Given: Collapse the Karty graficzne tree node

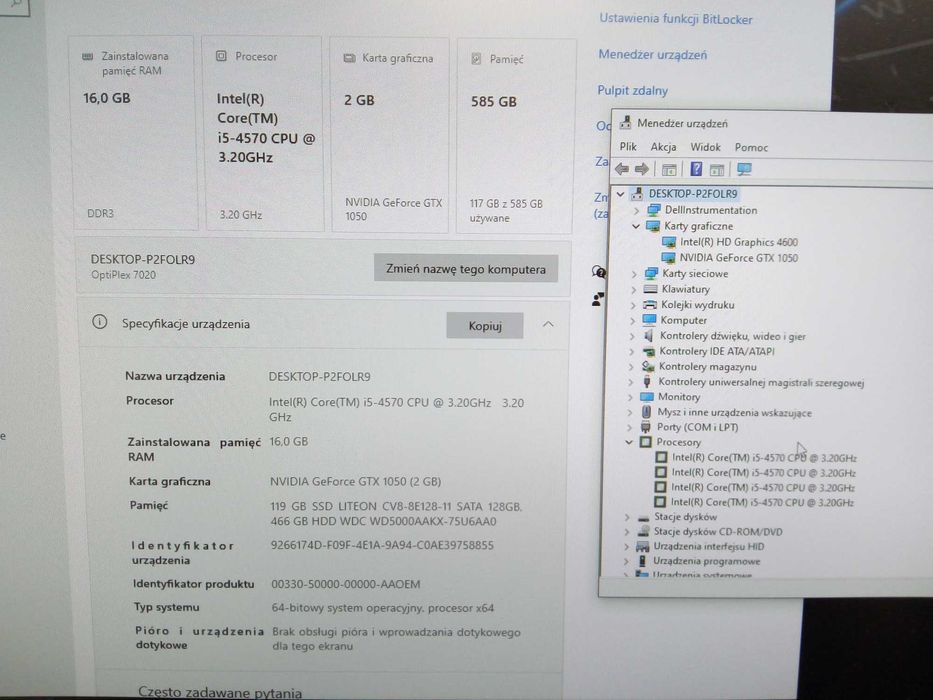Looking at the screenshot, I should pos(635,226).
